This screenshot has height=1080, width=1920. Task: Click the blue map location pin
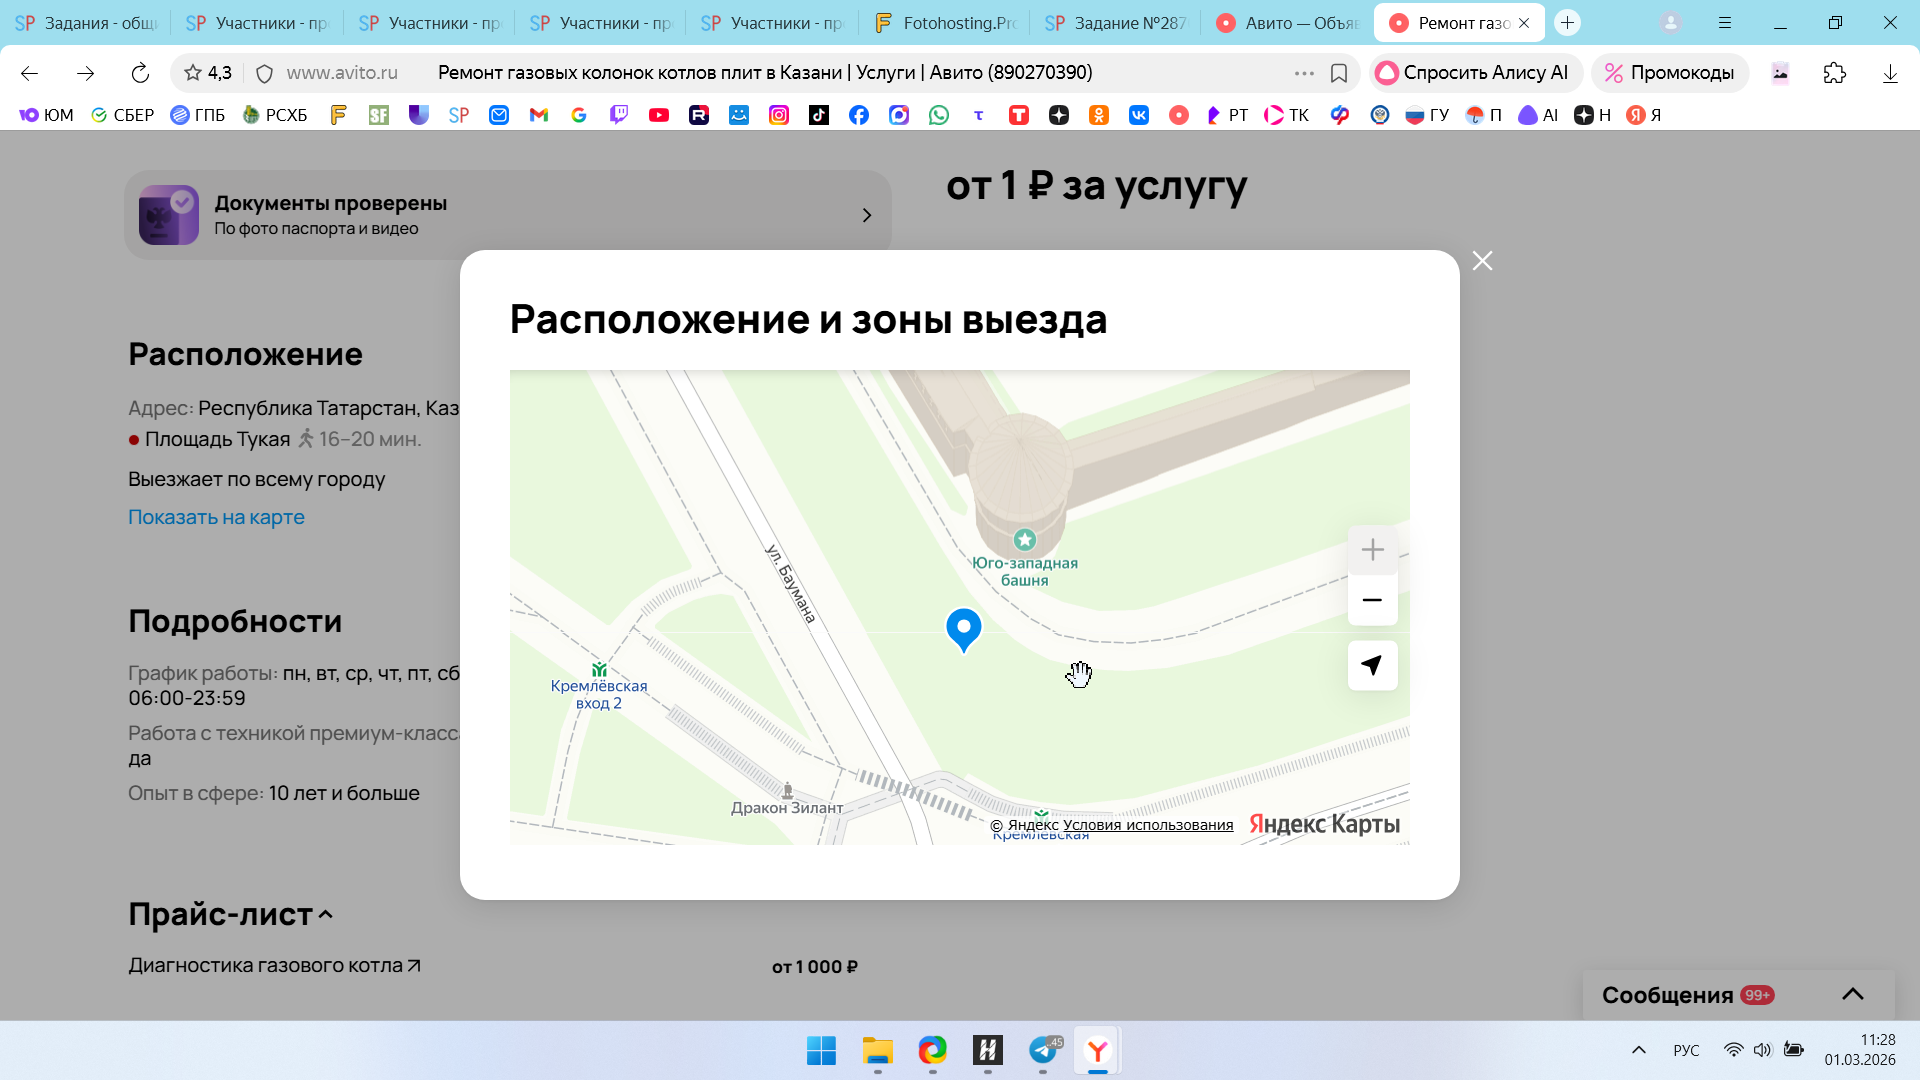point(963,629)
